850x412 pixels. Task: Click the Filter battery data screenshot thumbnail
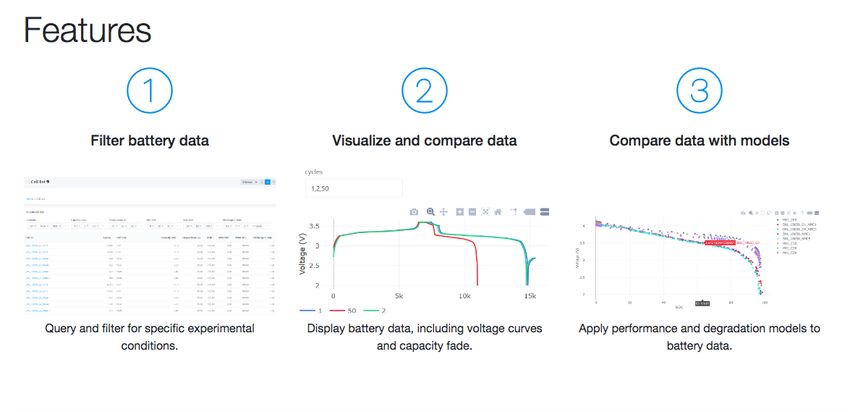pyautogui.click(x=150, y=246)
